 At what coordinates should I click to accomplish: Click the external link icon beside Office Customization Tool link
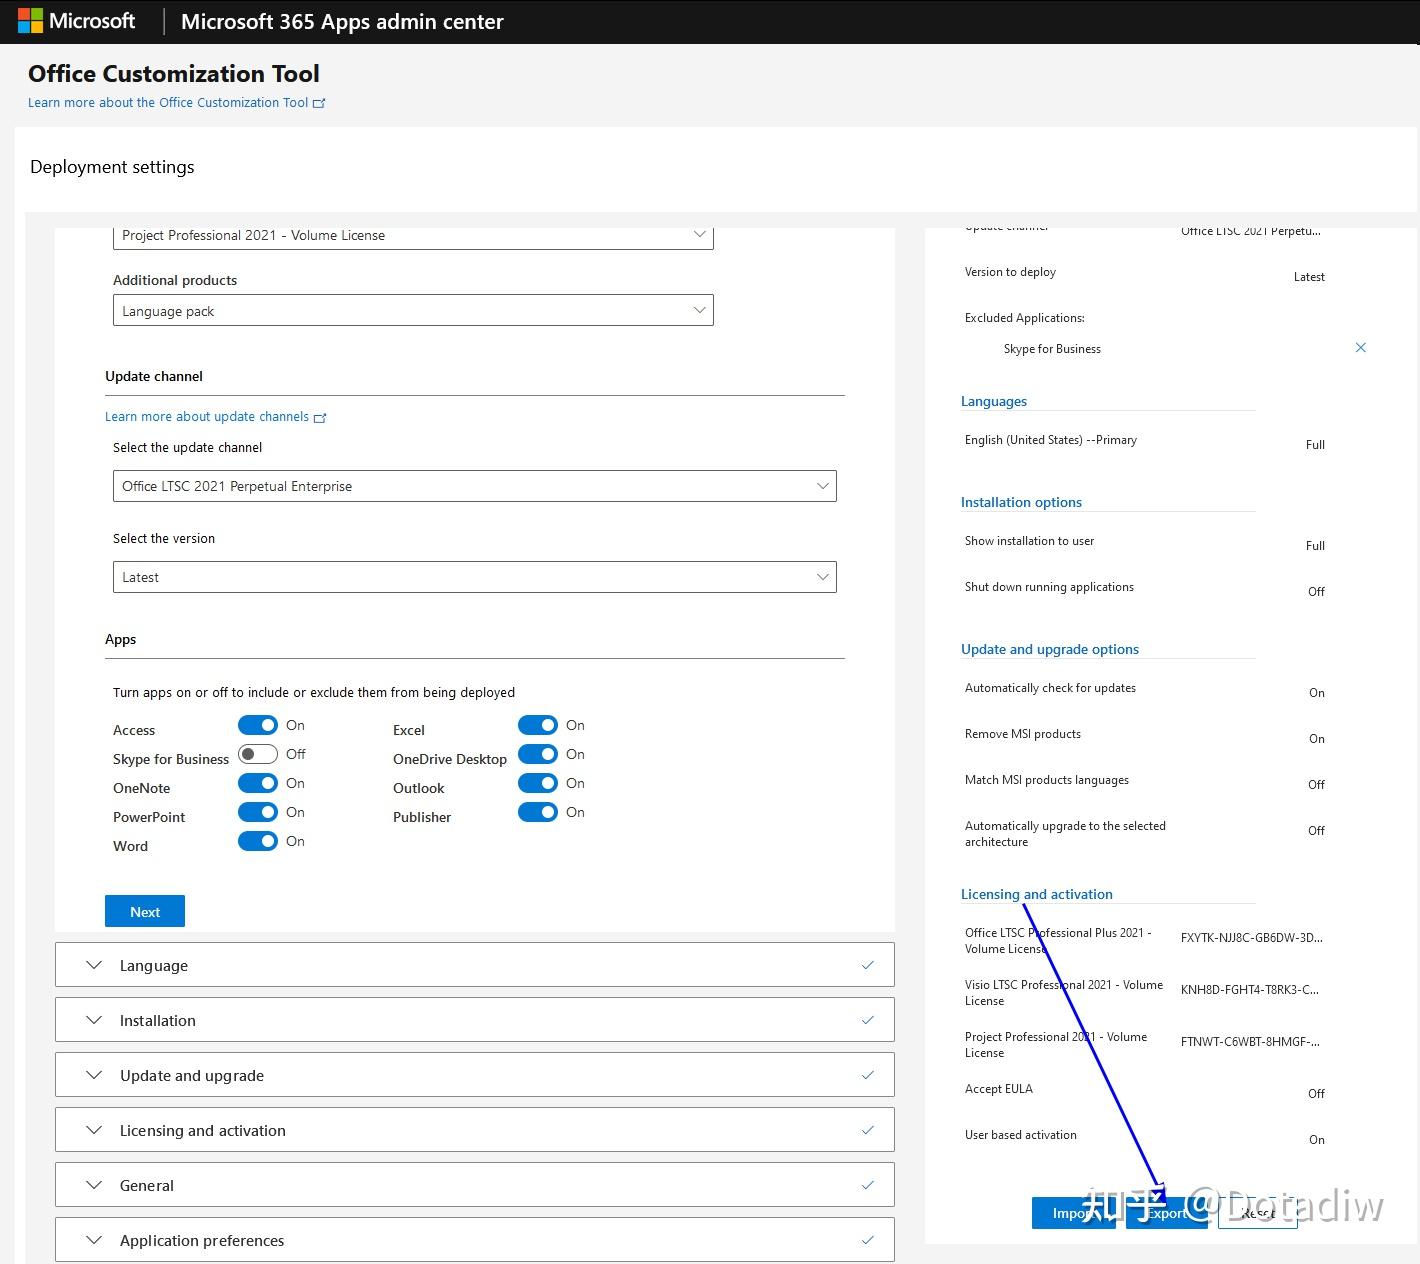tap(319, 102)
